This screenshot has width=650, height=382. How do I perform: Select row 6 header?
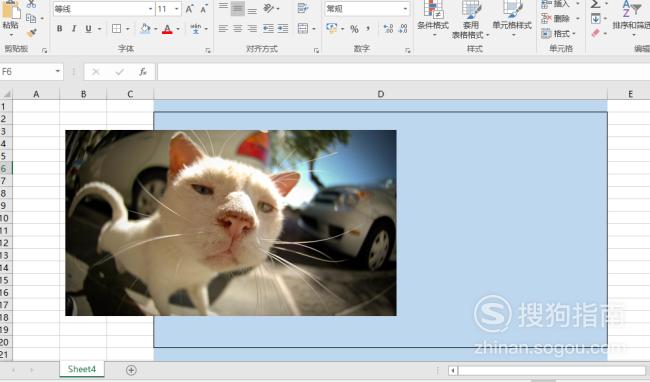(6, 168)
